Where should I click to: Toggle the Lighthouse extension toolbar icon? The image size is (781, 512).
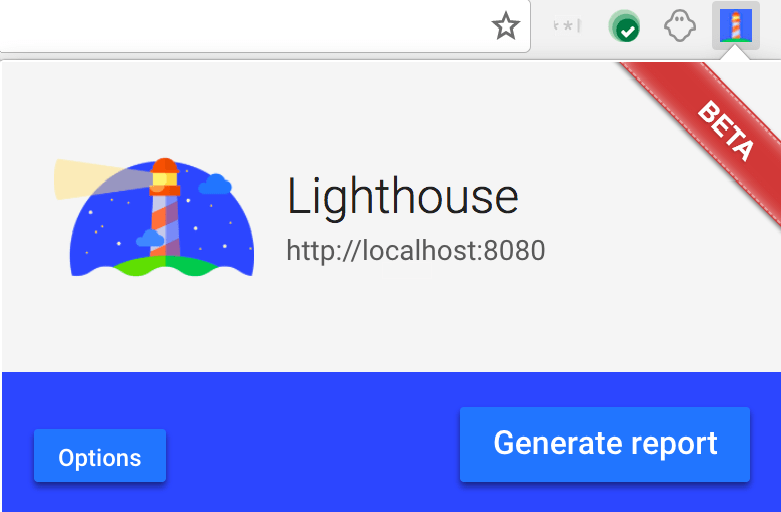point(736,25)
